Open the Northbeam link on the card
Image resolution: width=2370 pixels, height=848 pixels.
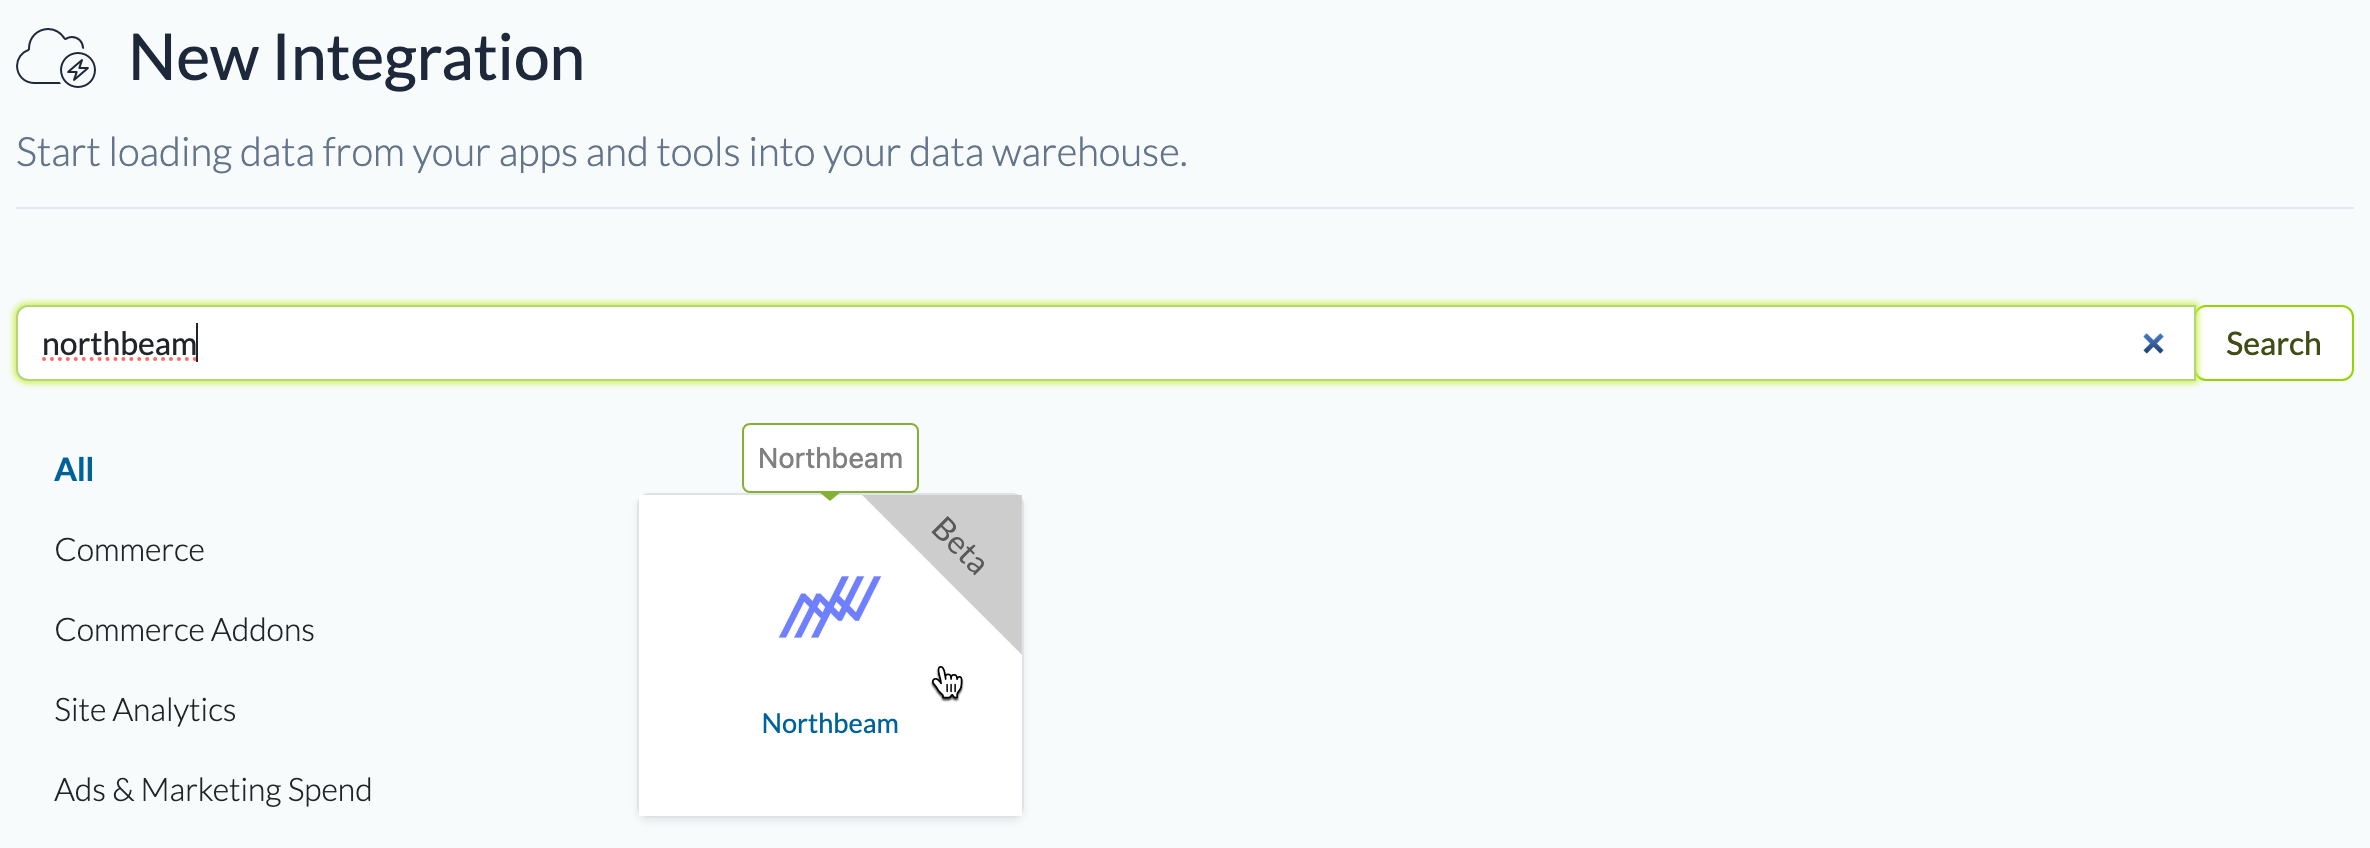(x=830, y=724)
